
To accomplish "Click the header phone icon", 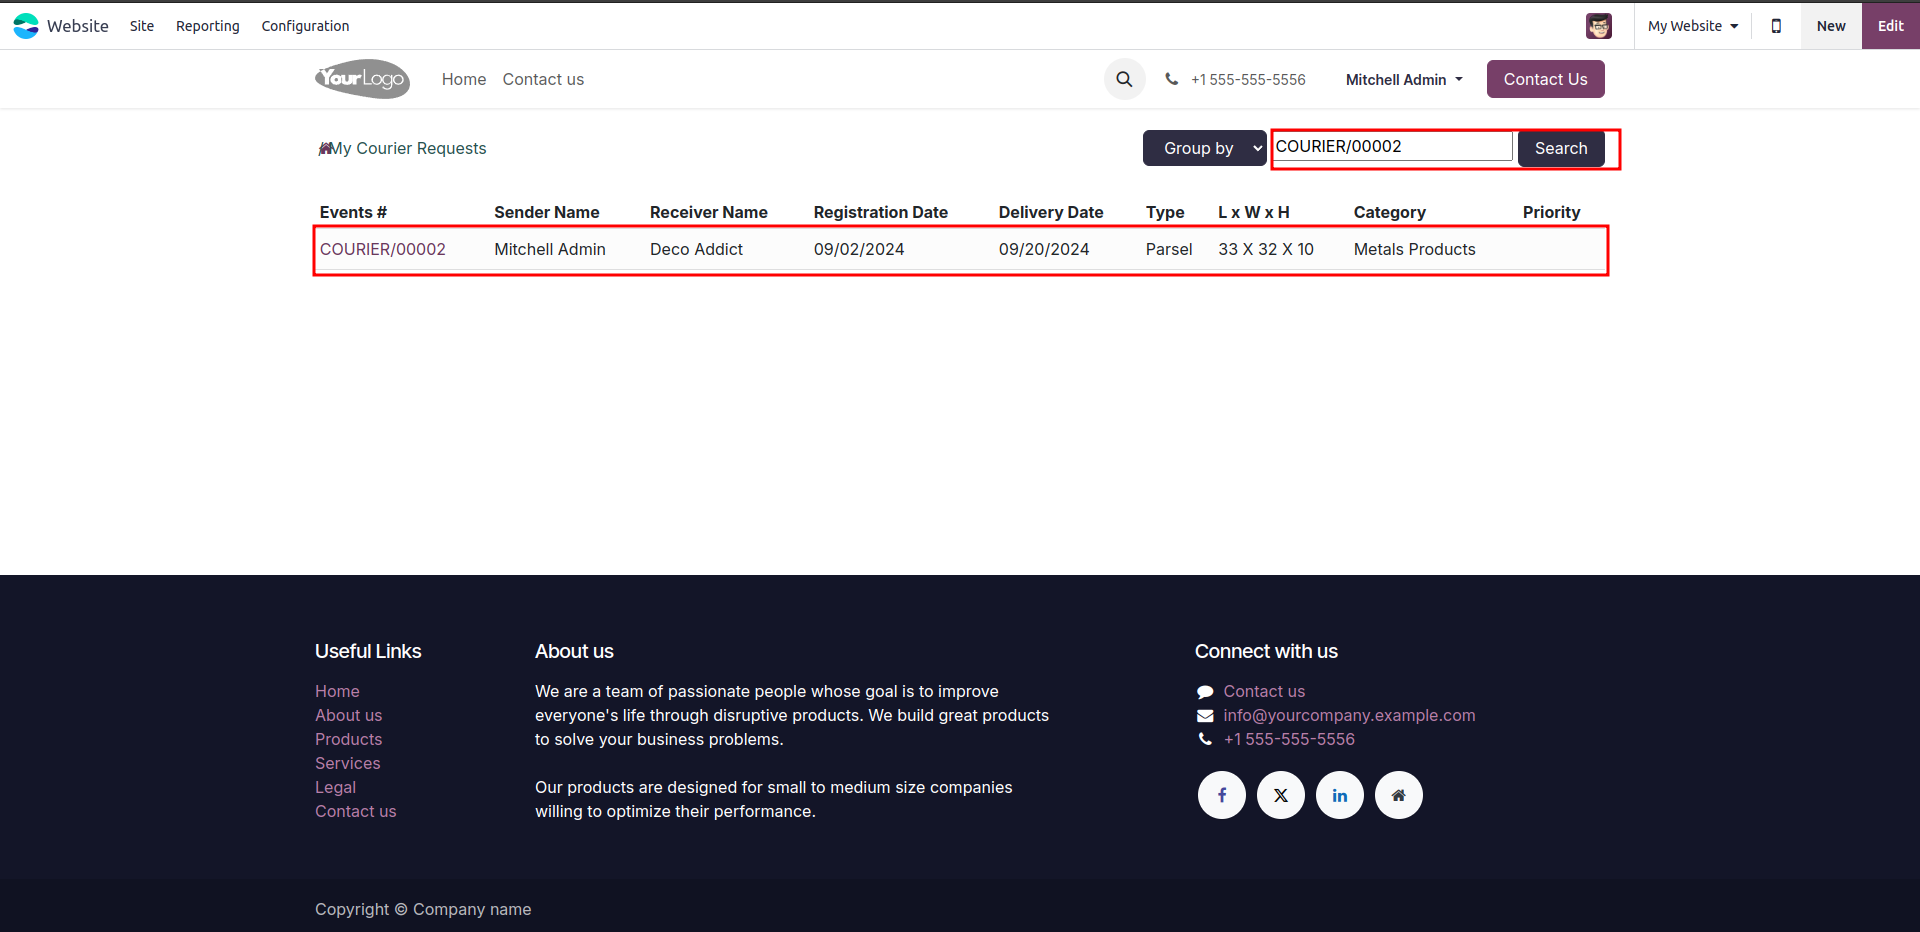I will coord(1172,79).
